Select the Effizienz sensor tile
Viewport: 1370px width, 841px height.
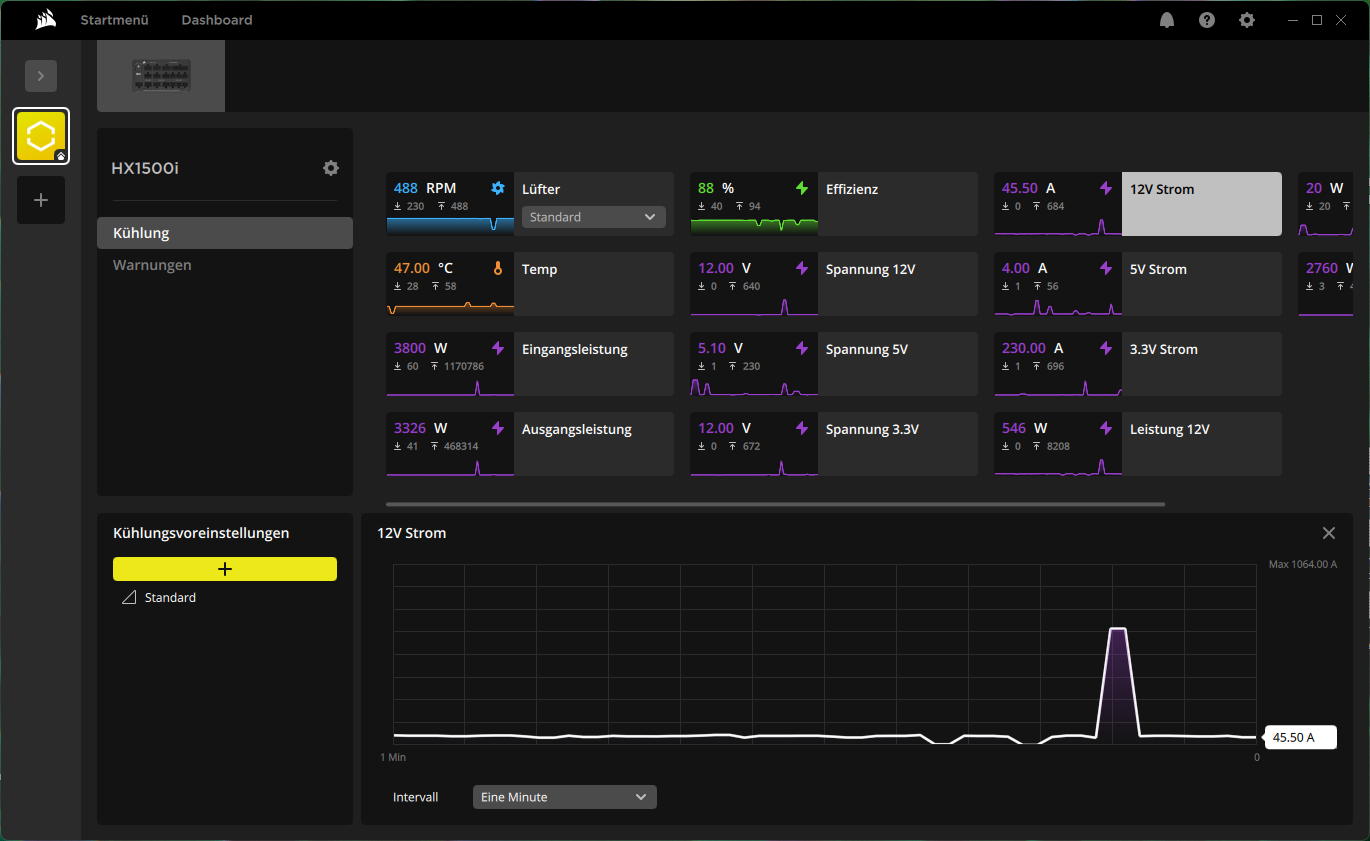(x=834, y=204)
